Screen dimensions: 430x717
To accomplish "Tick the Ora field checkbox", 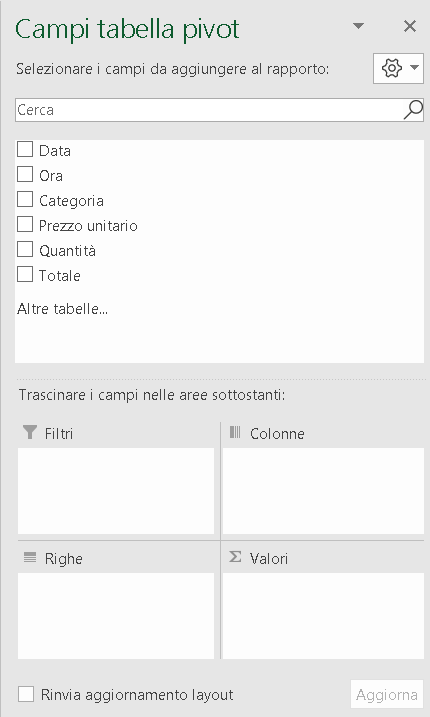I will coord(25,174).
